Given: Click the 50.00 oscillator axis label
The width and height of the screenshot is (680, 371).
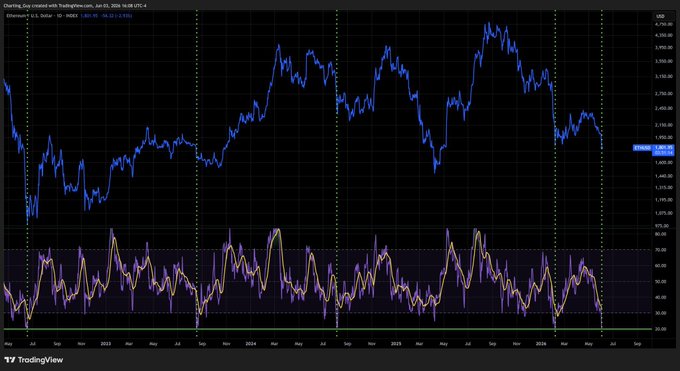Looking at the screenshot, I should pos(661,282).
